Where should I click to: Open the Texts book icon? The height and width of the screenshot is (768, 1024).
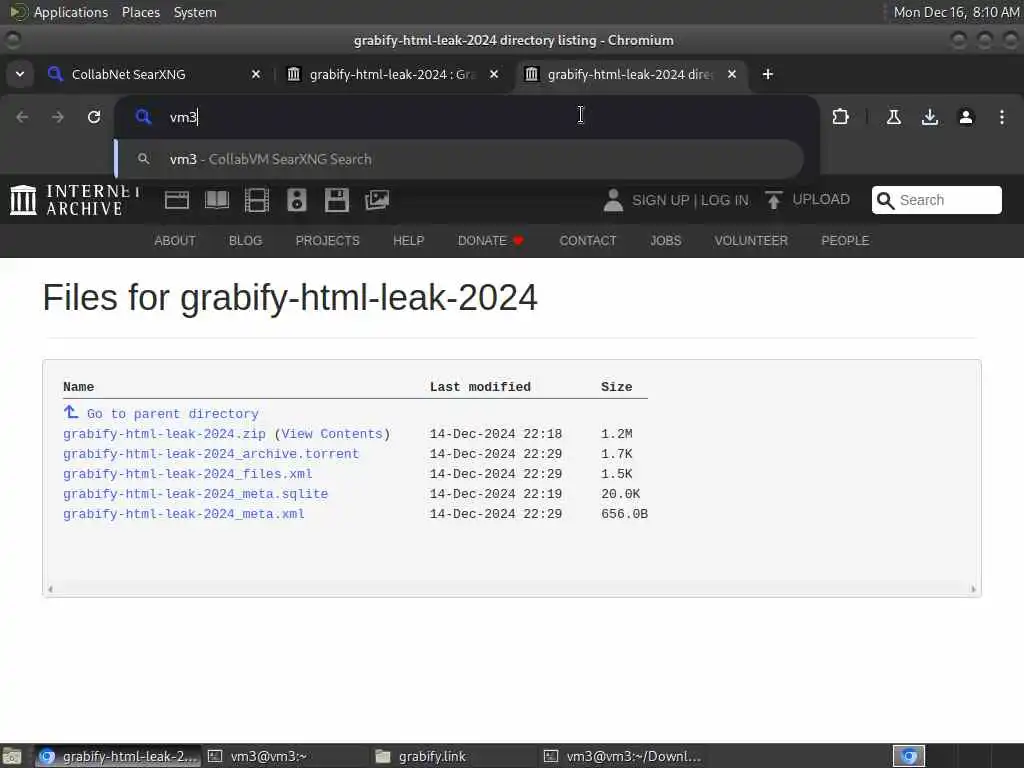(x=217, y=200)
